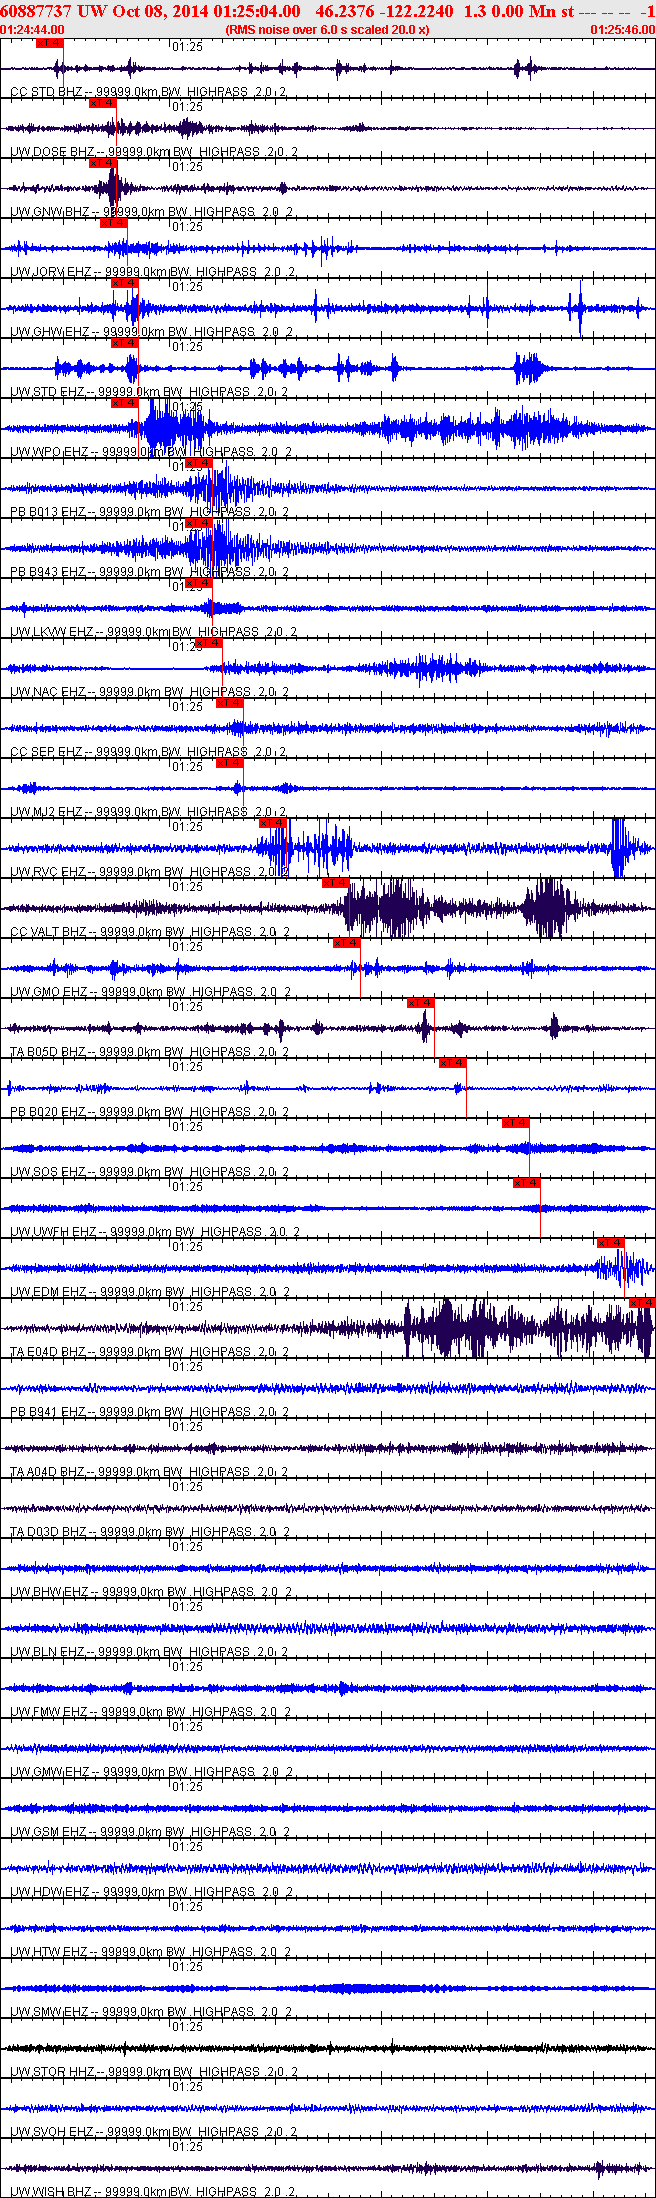Click the coordinates 46.2376 -122.2240
Screen dimensions: 656x2198
click(384, 11)
